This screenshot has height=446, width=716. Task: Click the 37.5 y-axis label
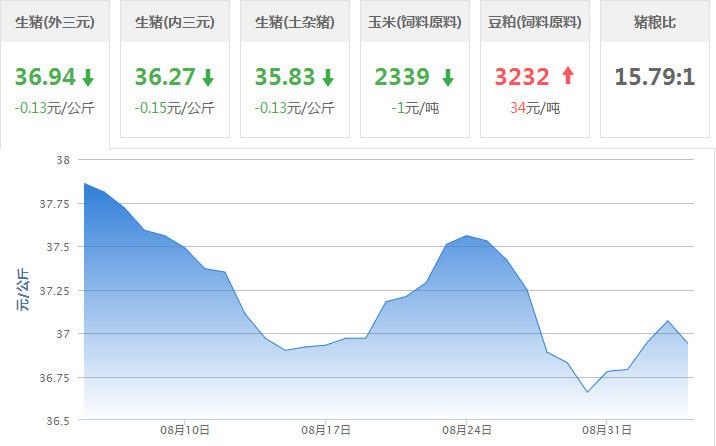(58, 247)
